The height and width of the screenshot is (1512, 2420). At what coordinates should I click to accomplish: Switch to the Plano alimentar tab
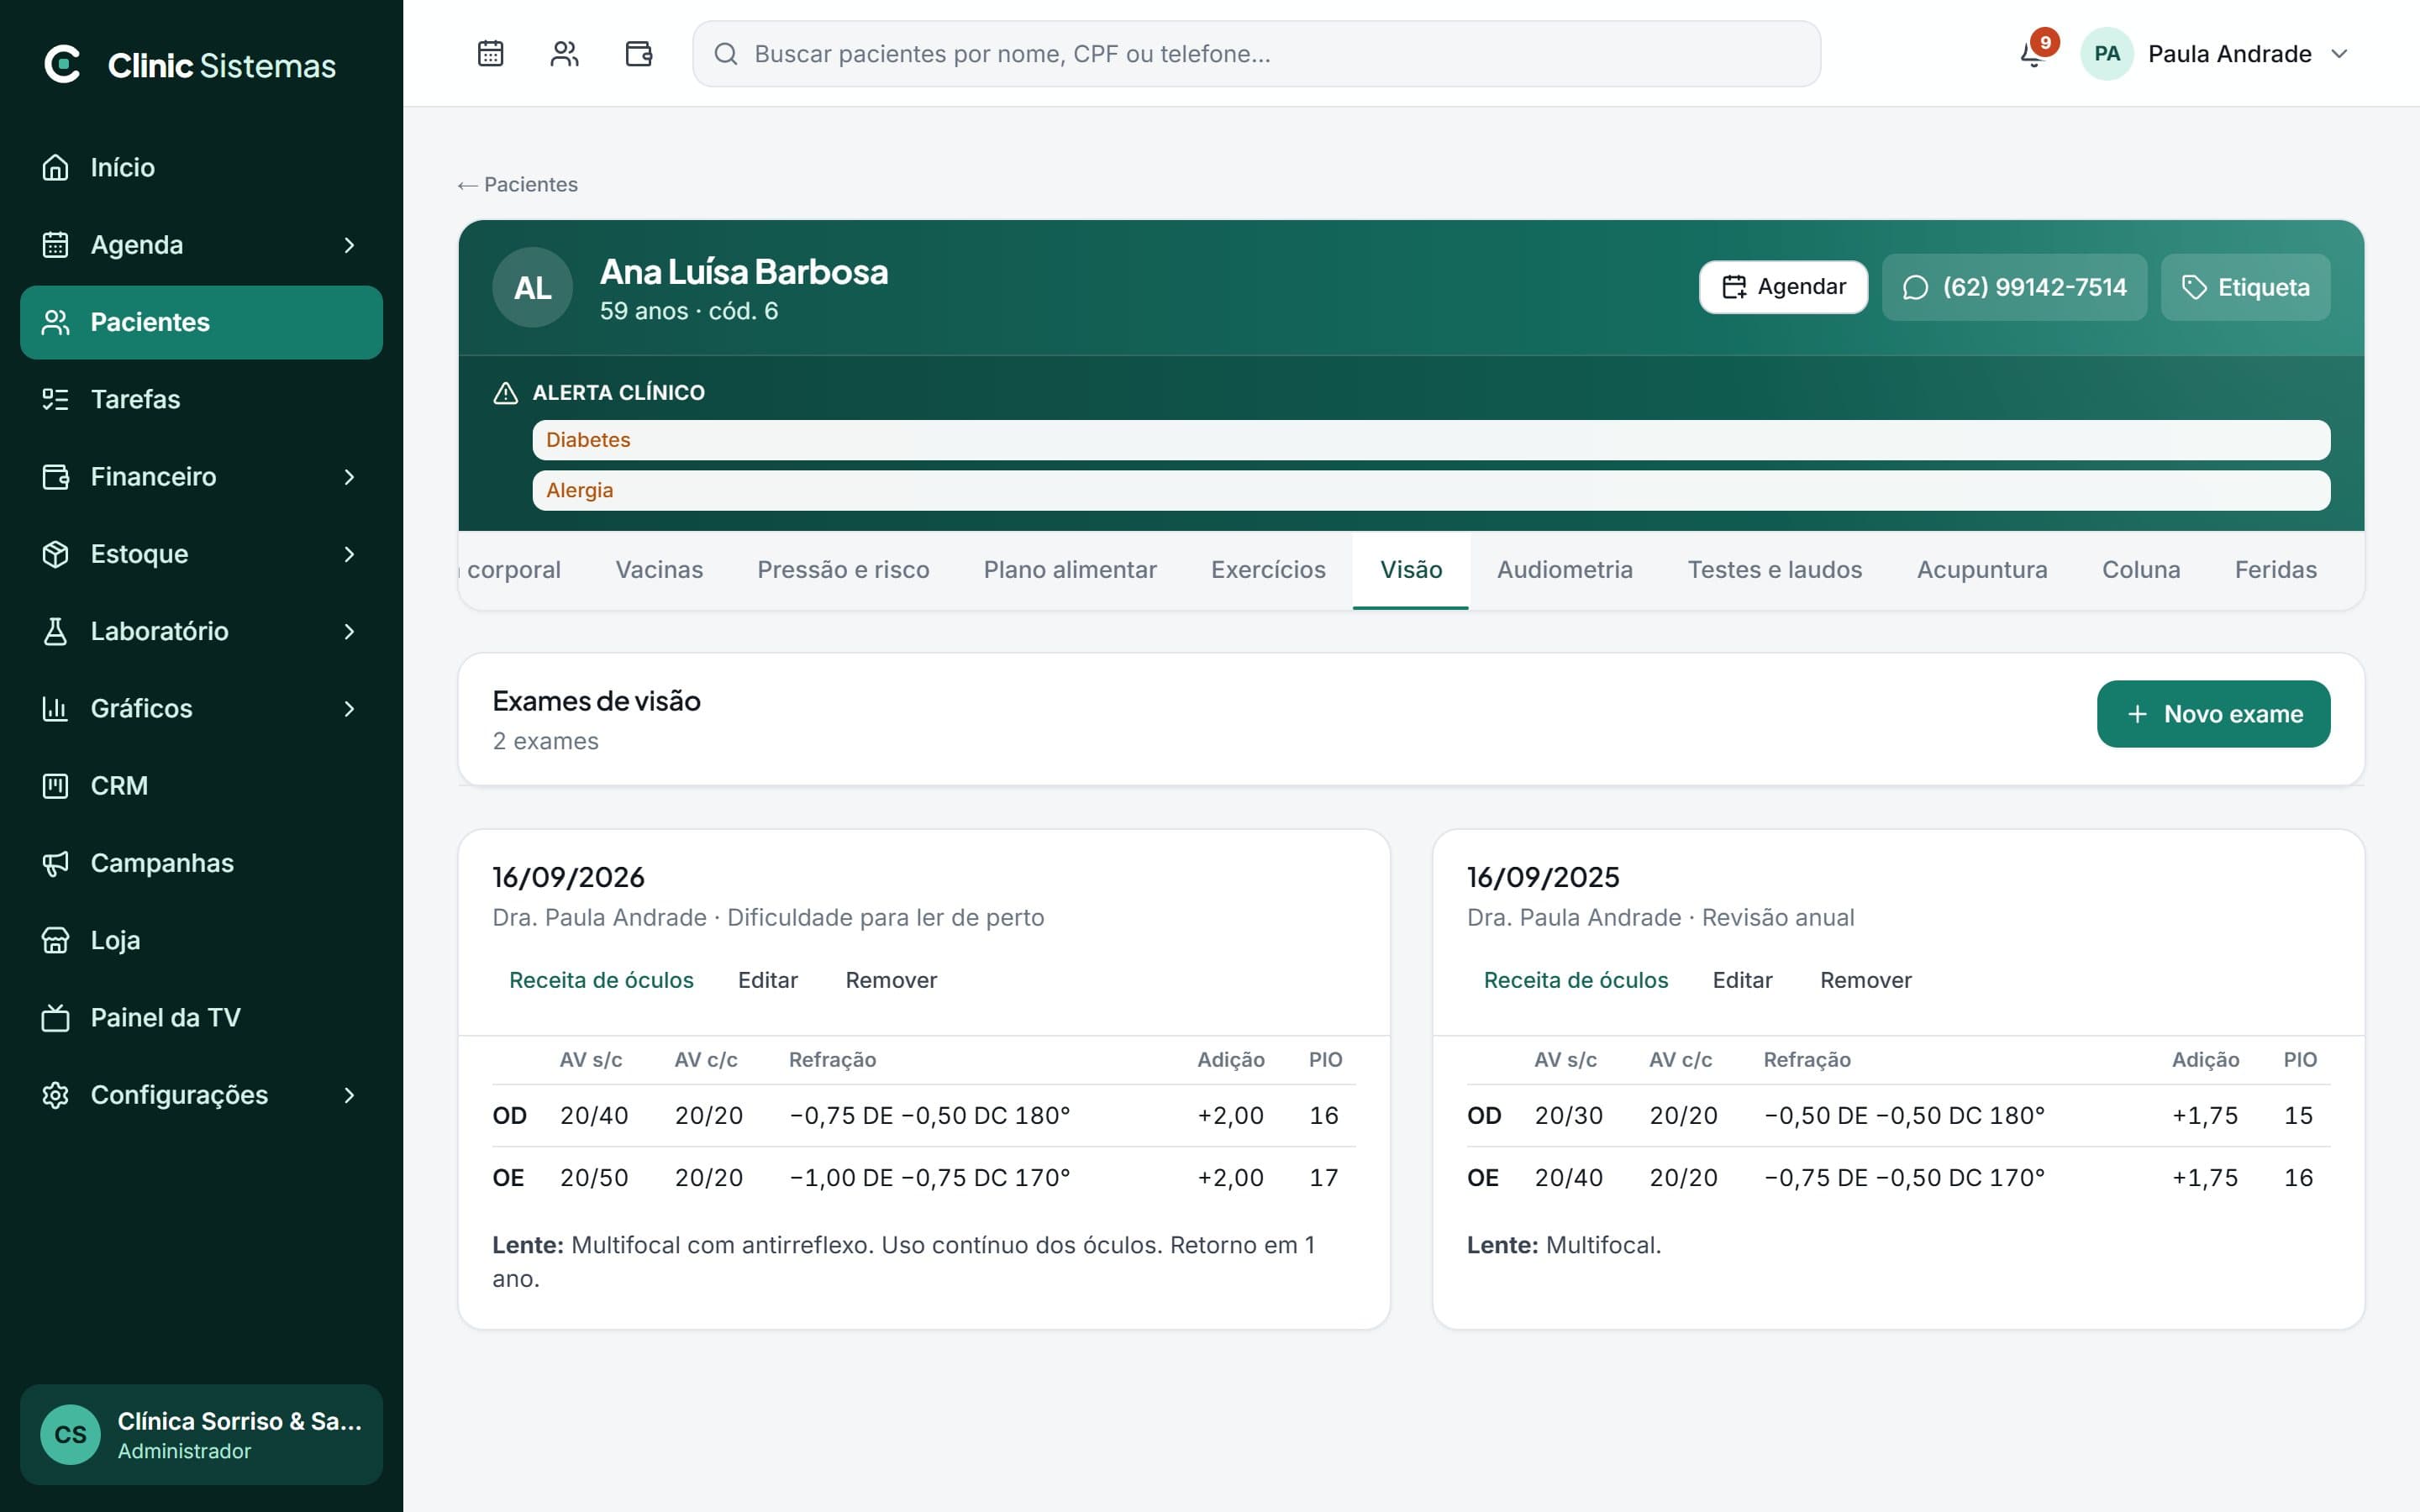point(1070,570)
